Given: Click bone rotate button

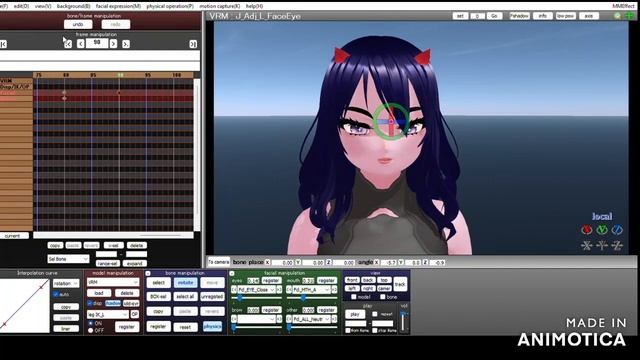Looking at the screenshot, I should [185, 282].
